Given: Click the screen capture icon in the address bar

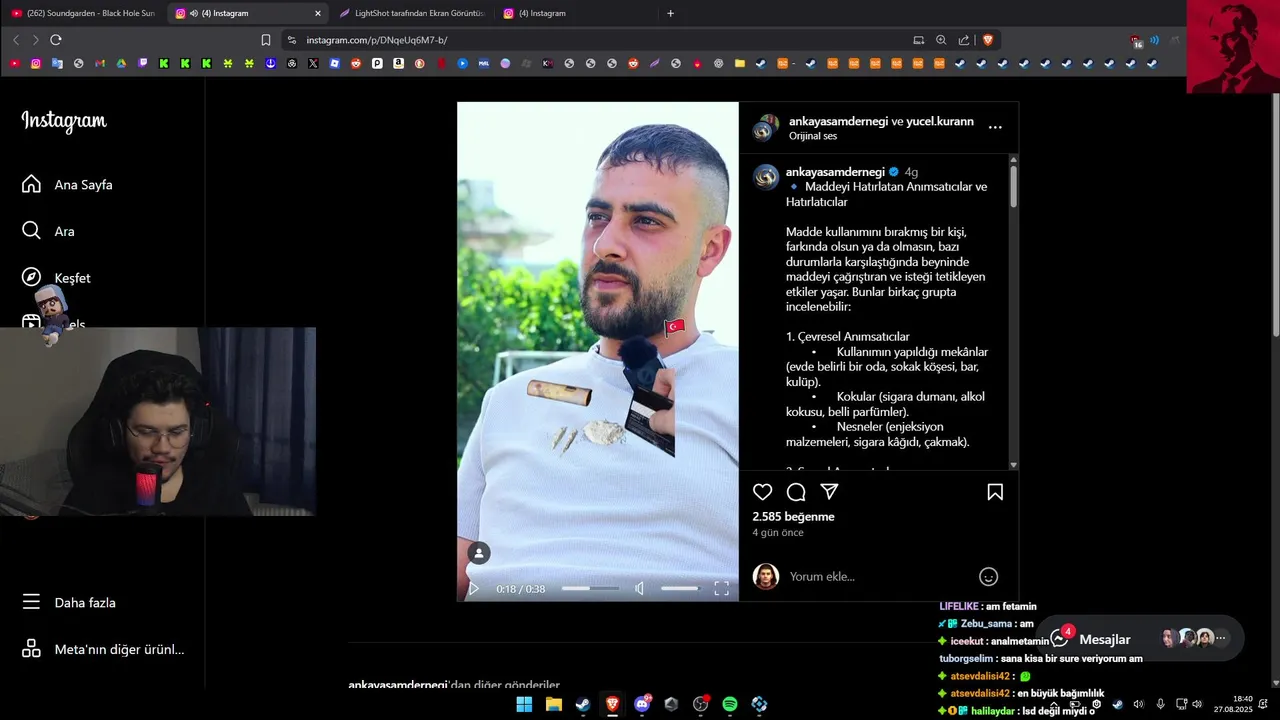Looking at the screenshot, I should (918, 40).
